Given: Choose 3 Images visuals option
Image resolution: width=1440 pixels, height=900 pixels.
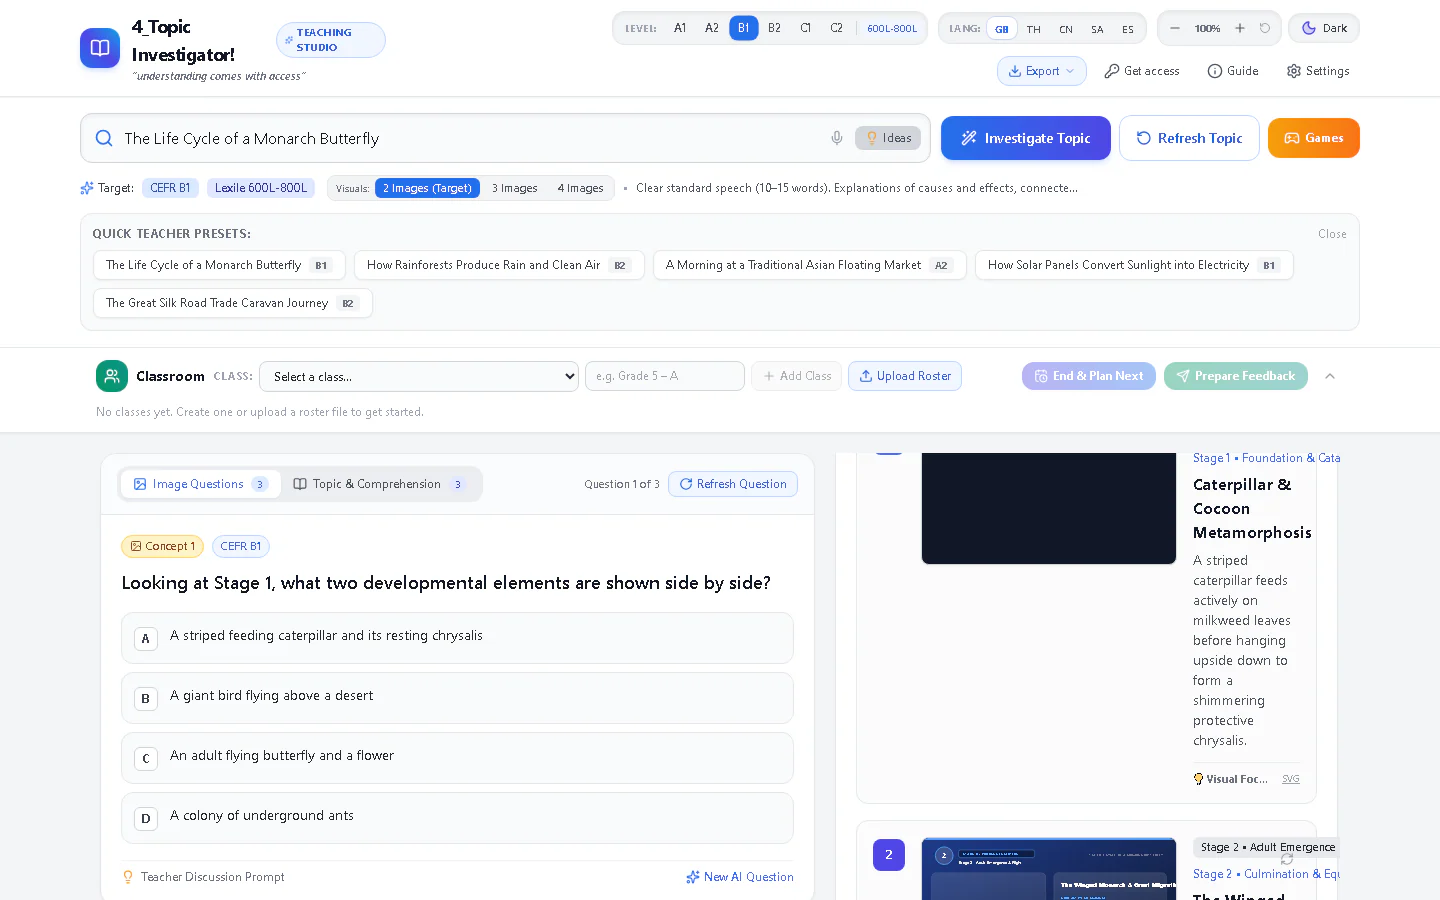Looking at the screenshot, I should tap(514, 188).
